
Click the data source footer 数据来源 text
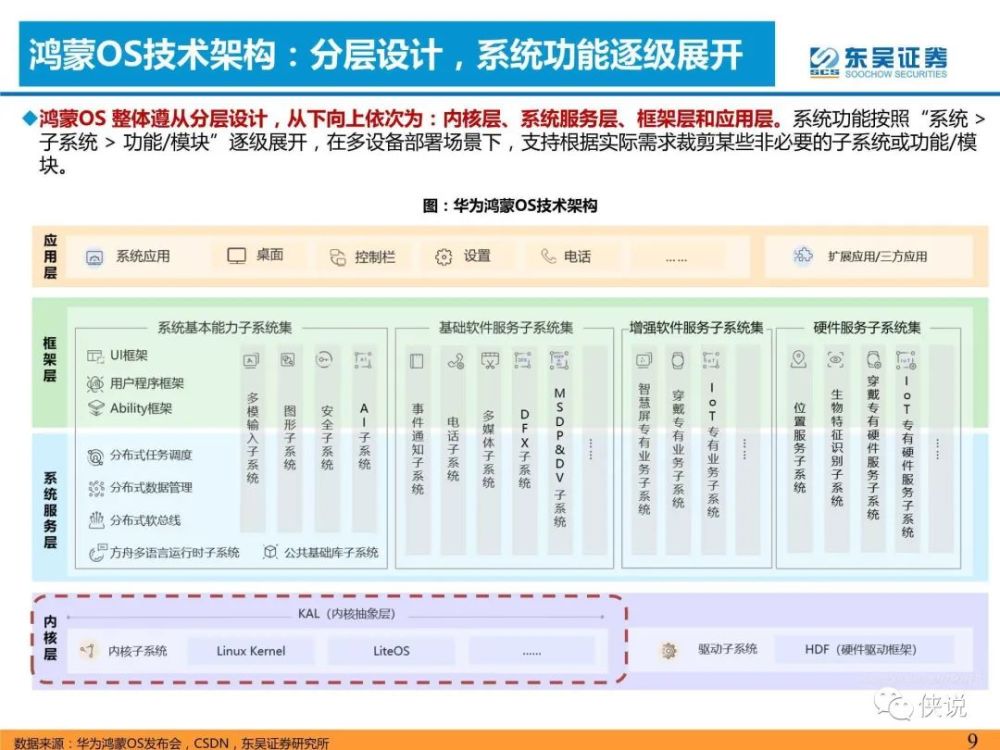pyautogui.click(x=171, y=742)
